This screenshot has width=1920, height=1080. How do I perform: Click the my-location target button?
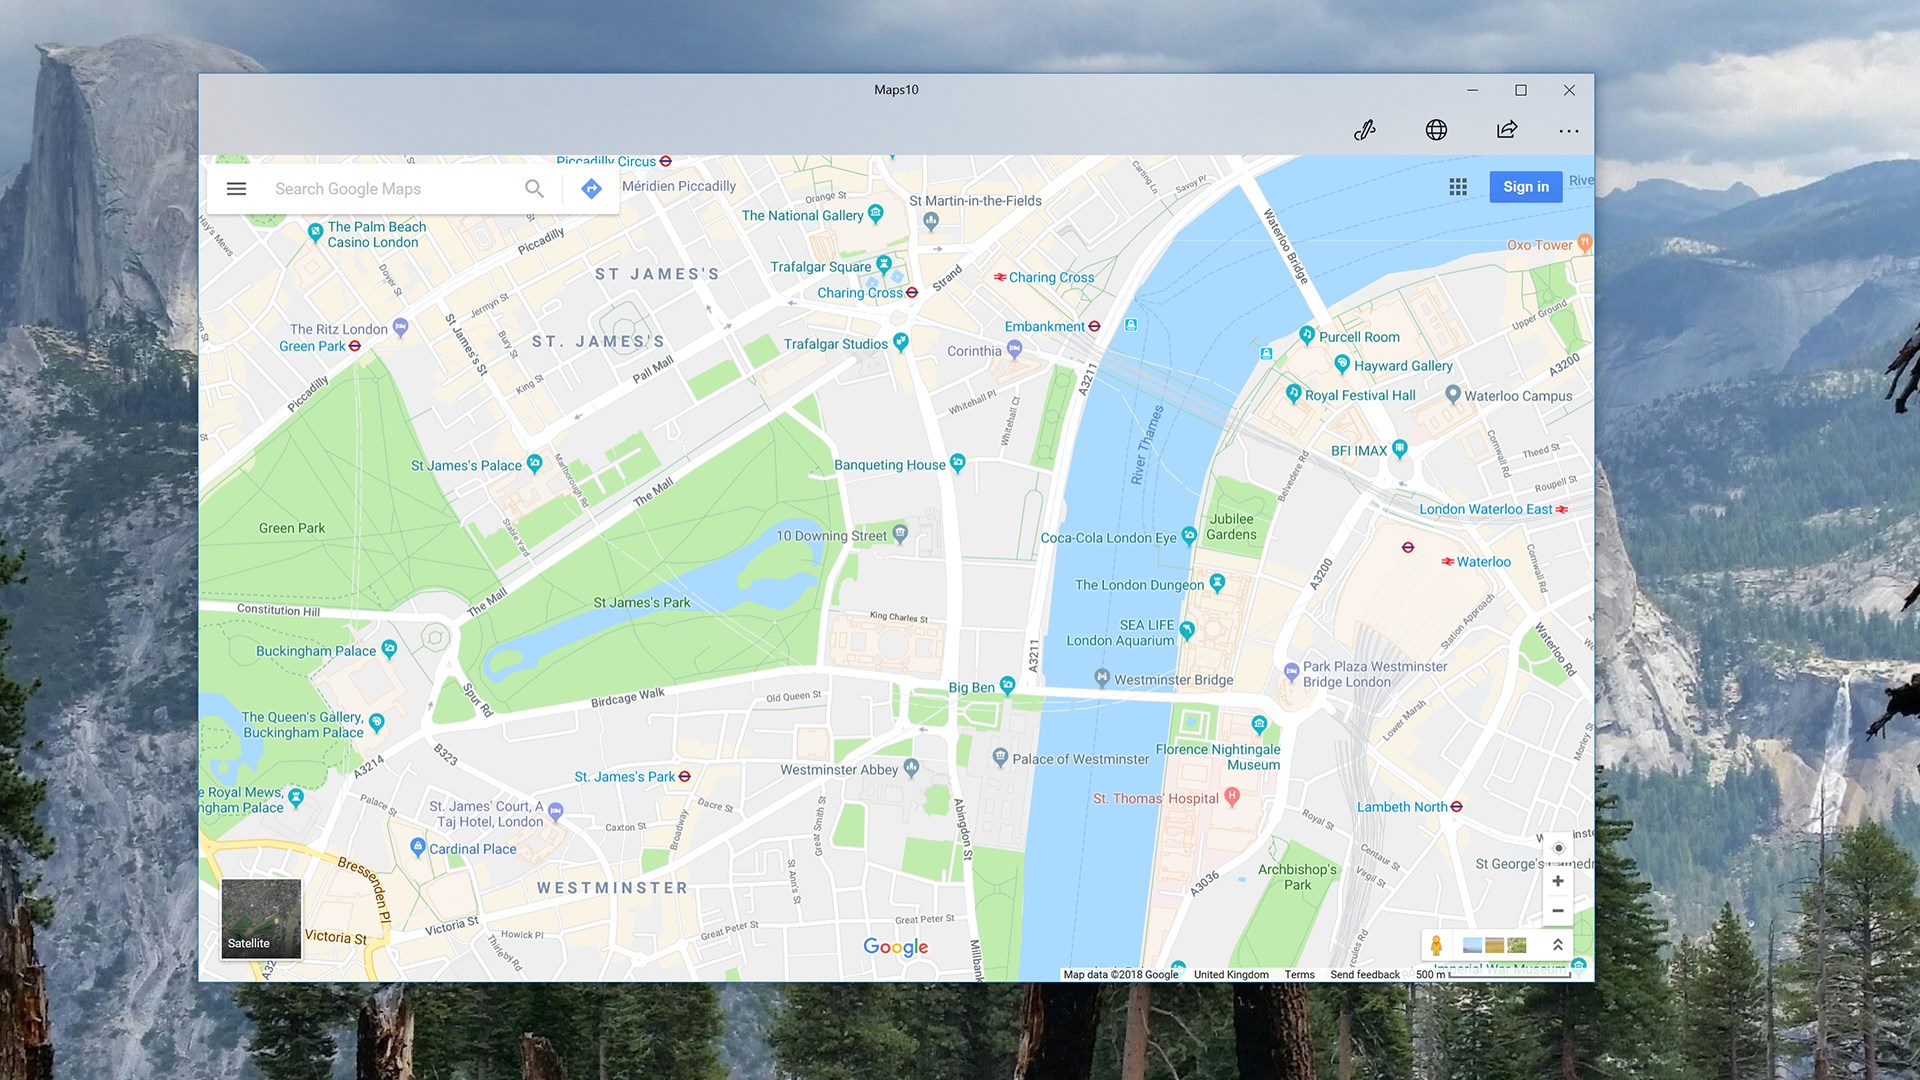coord(1558,847)
